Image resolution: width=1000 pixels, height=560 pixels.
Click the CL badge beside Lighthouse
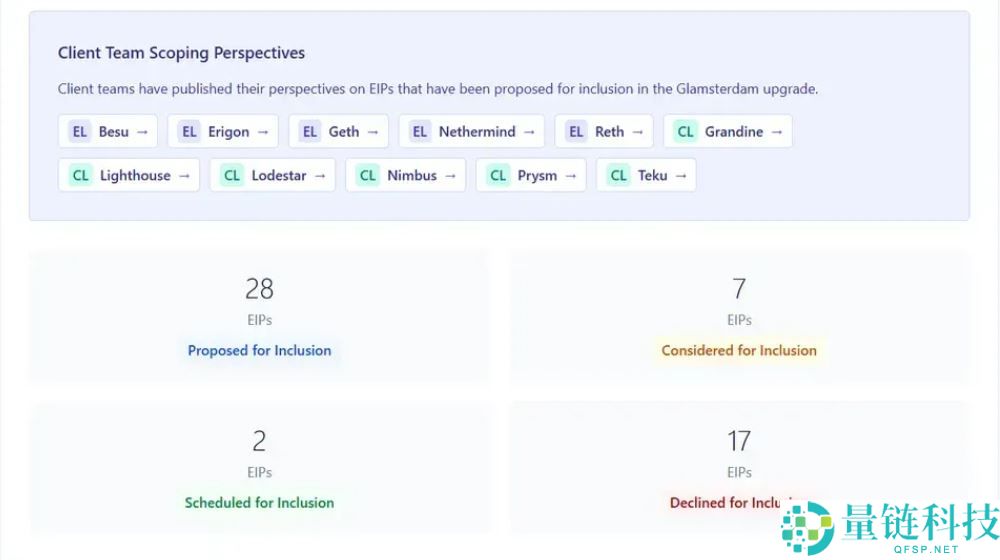81,175
